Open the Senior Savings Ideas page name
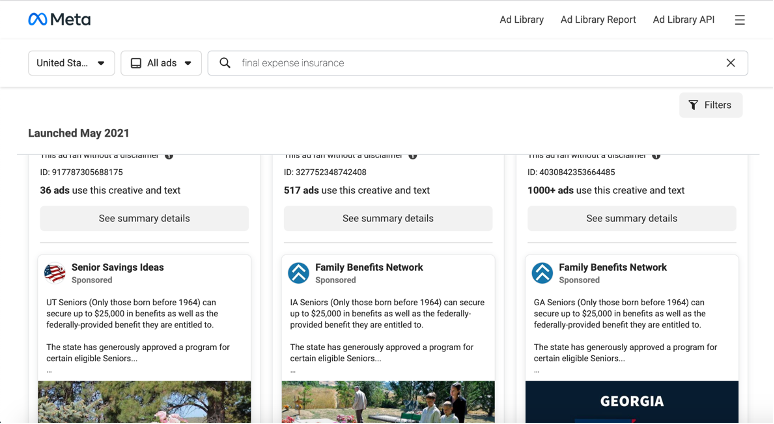The width and height of the screenshot is (774, 424). click(x=117, y=267)
